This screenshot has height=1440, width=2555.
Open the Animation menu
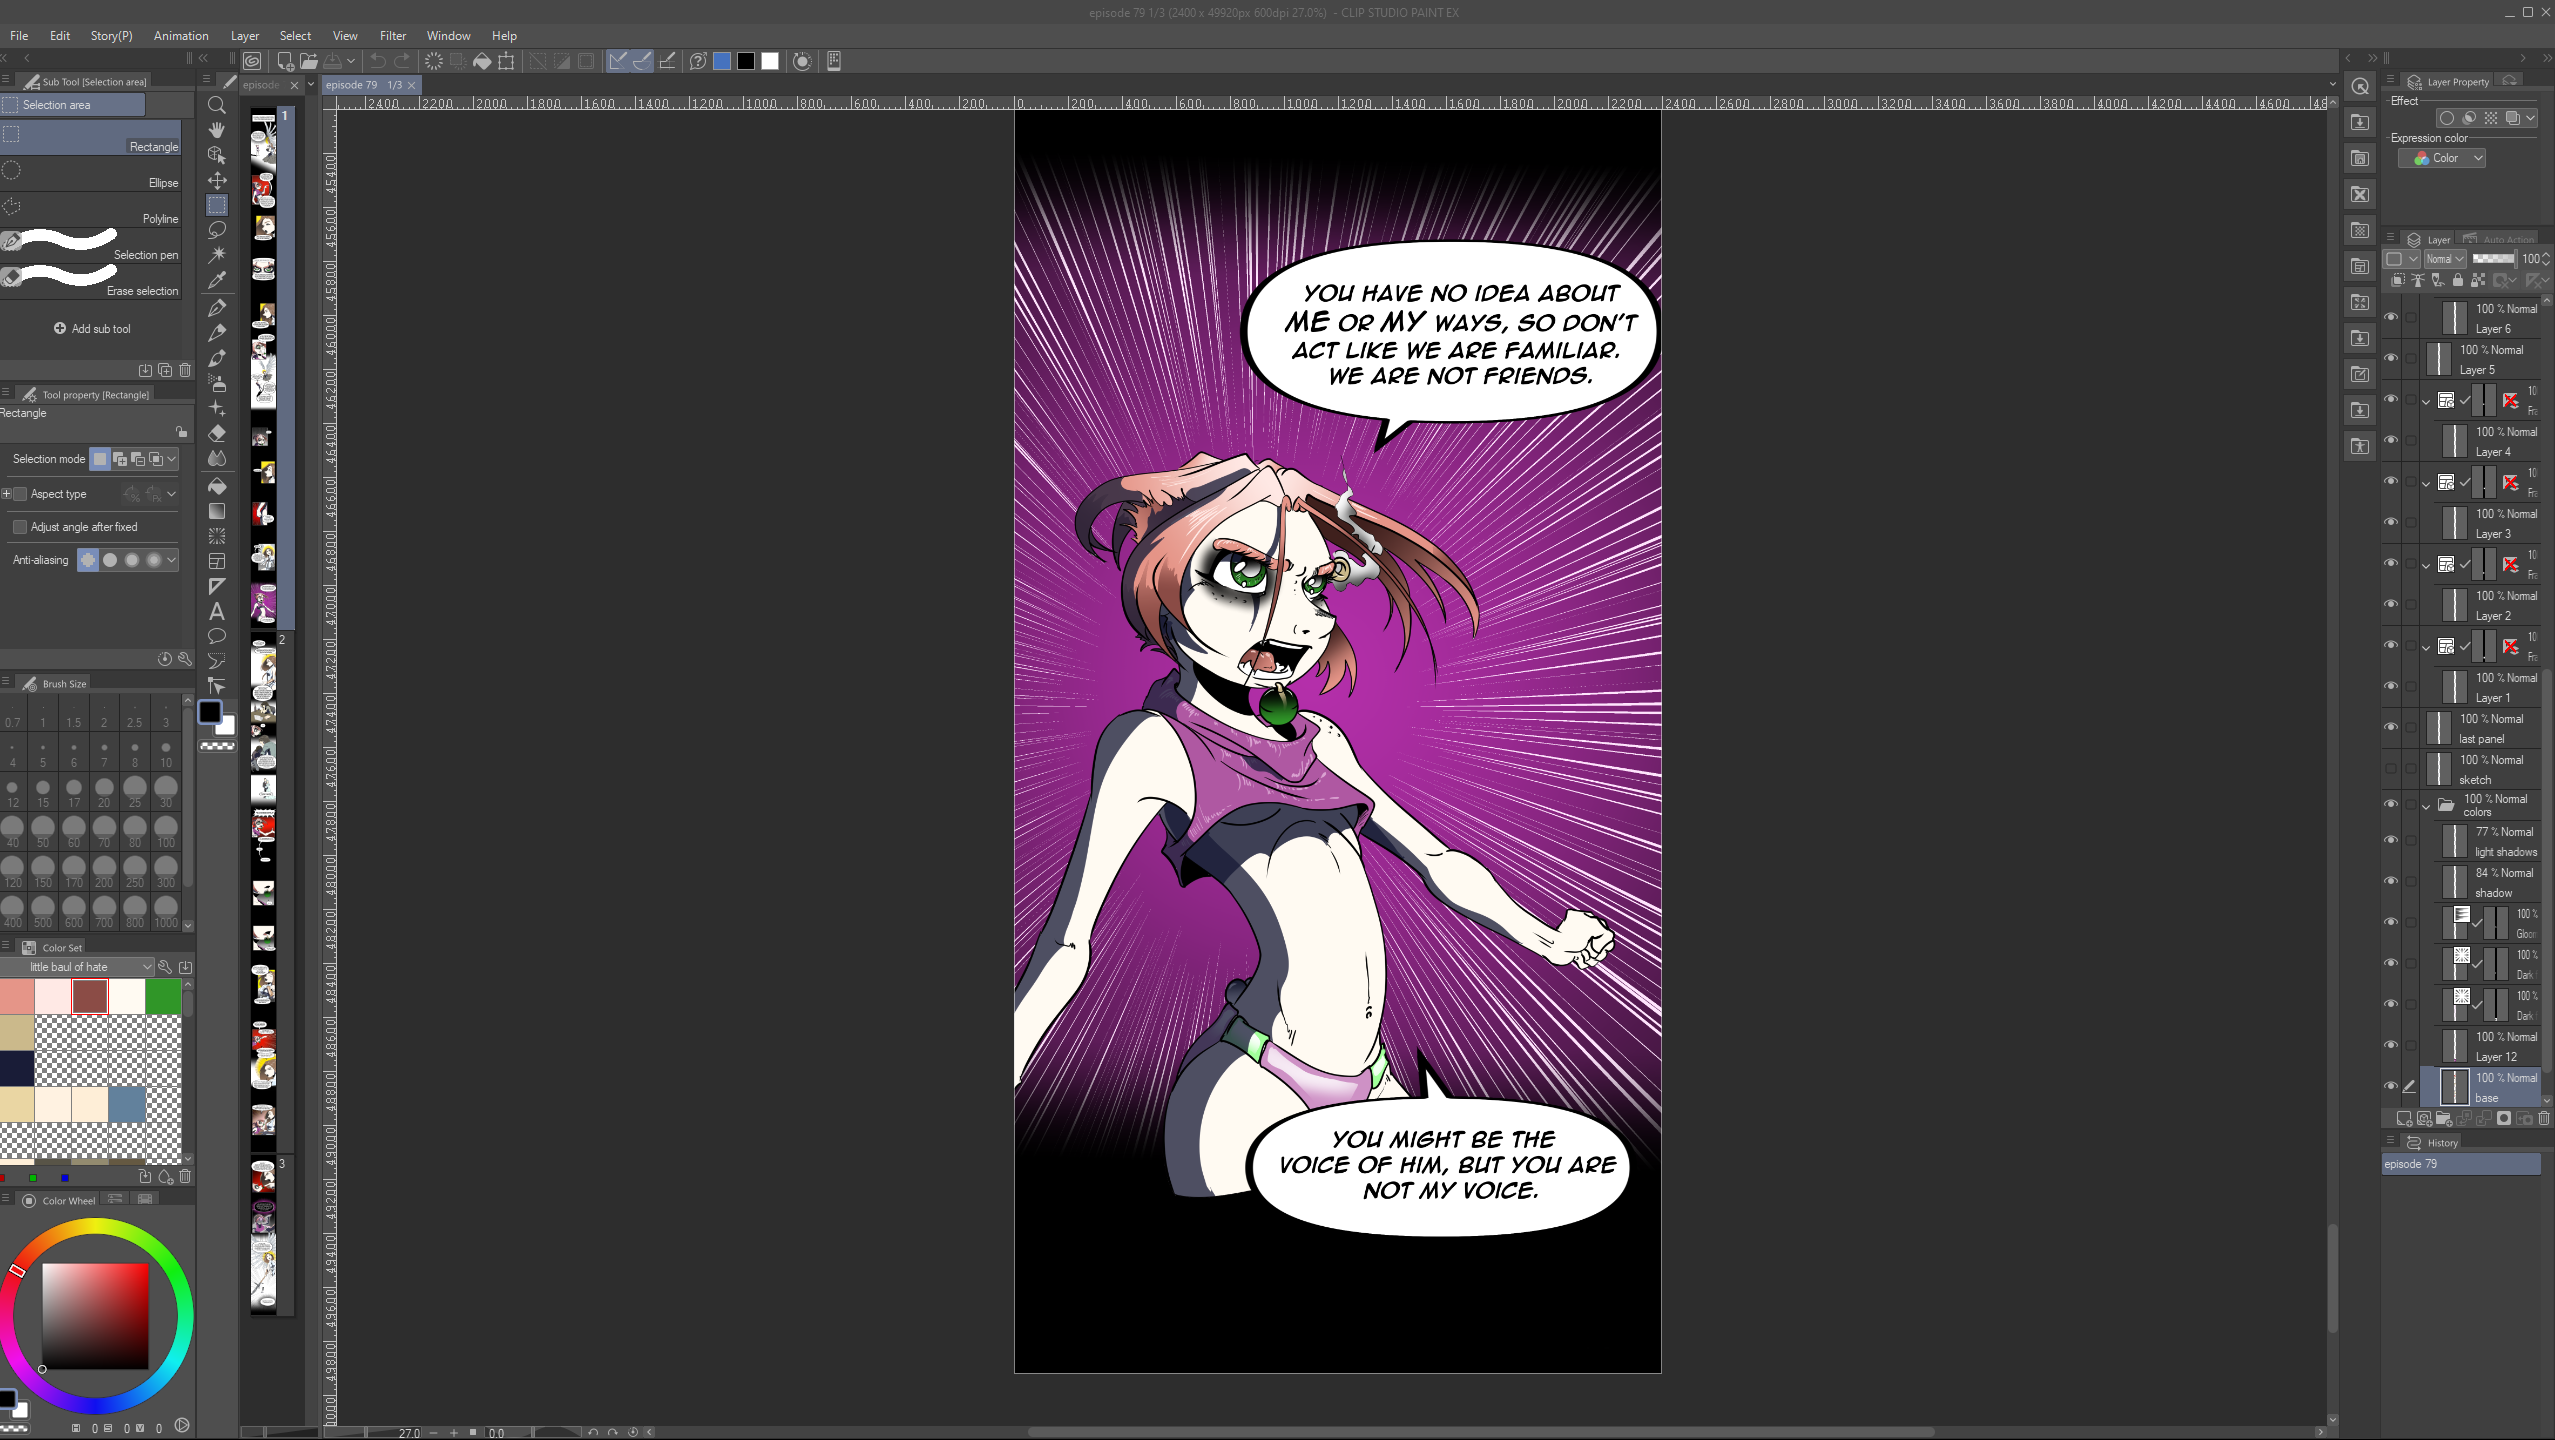point(181,35)
